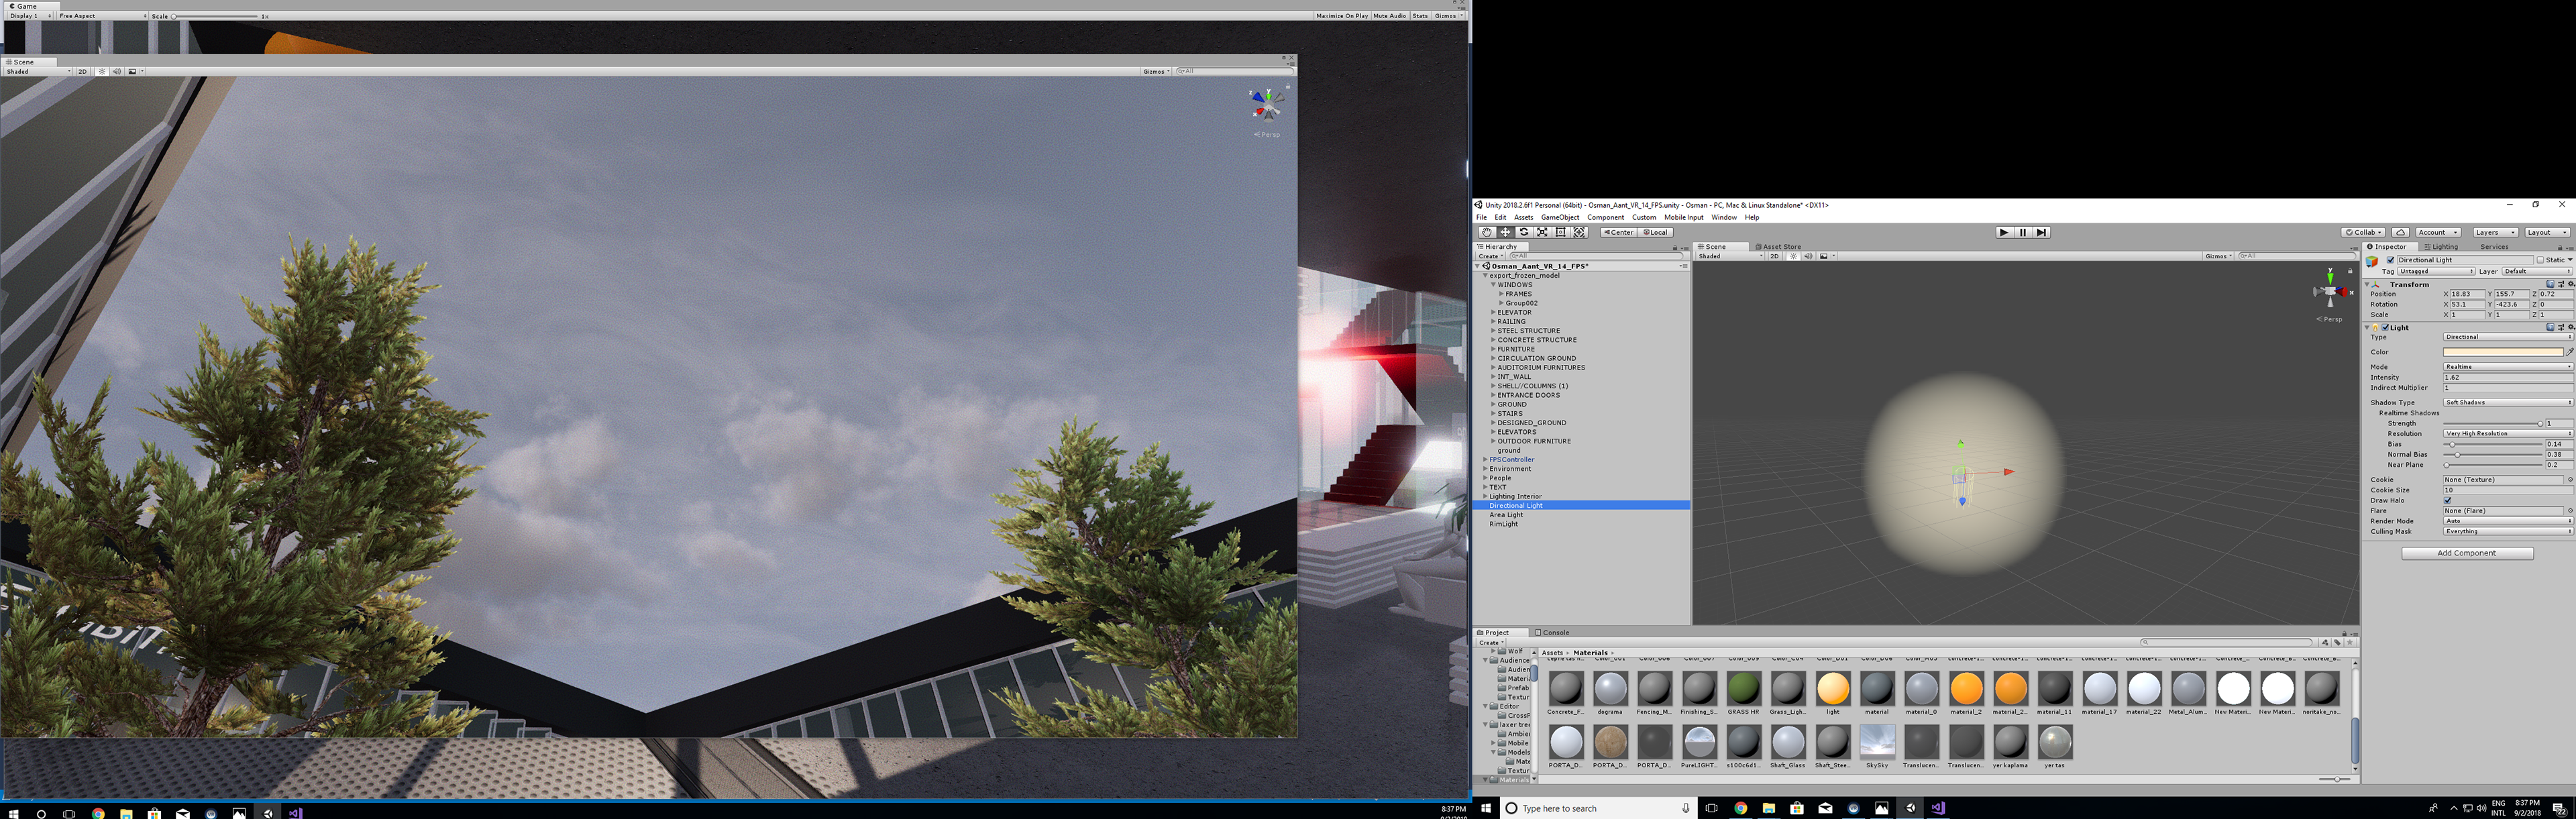Click the favorites star icon in Project
The height and width of the screenshot is (819, 2576).
2349,642
